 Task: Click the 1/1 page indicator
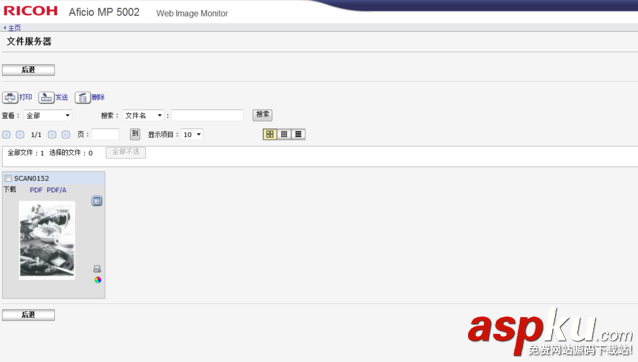(36, 135)
